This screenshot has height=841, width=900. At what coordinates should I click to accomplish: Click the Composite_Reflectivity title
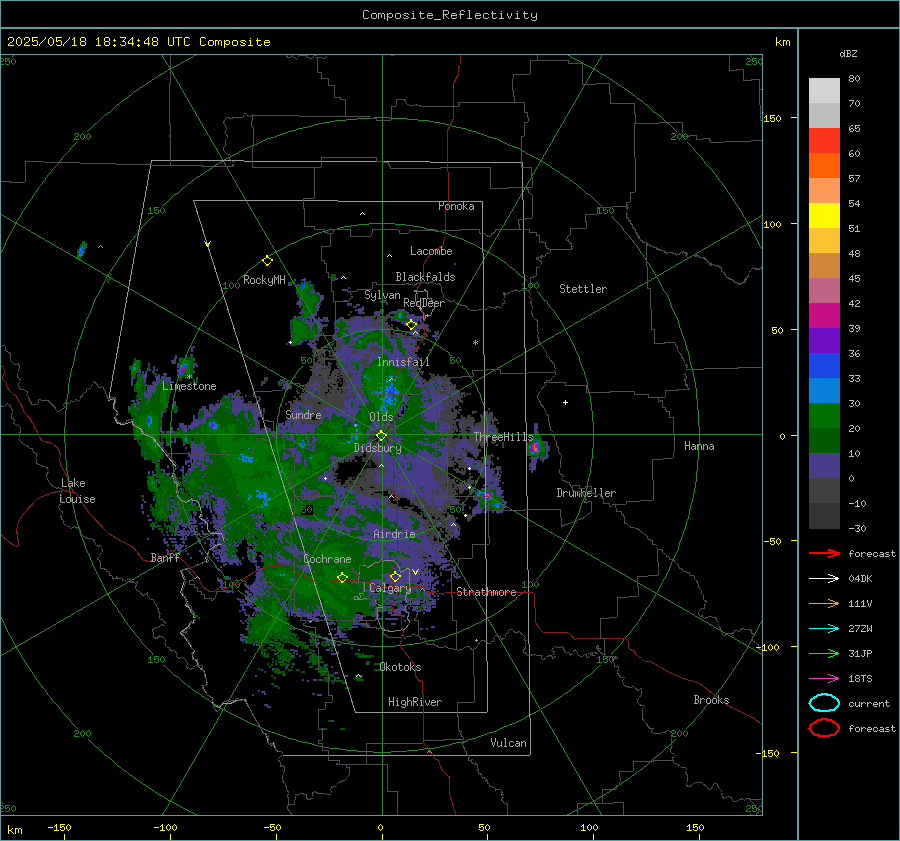point(449,15)
